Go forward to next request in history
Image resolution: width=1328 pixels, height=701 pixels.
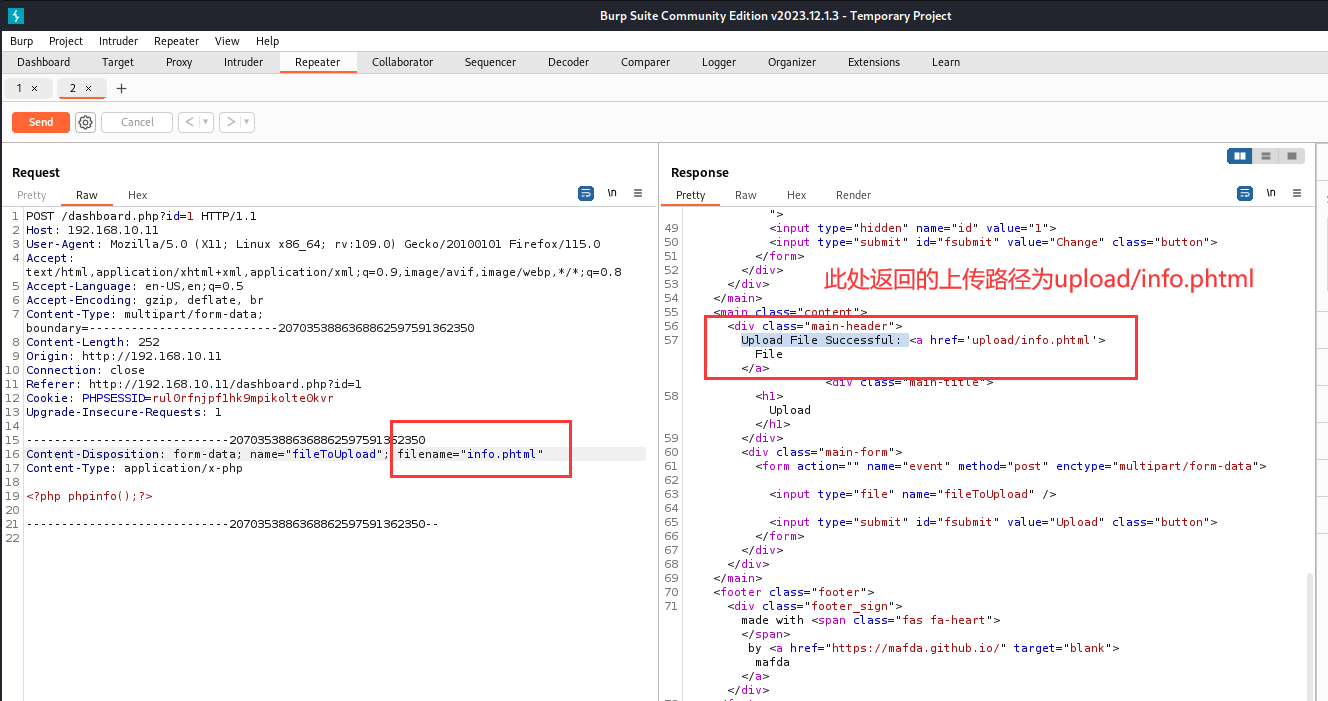[x=230, y=122]
